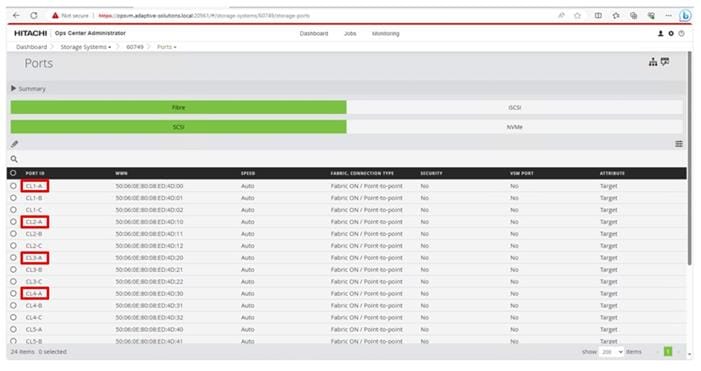701x371 pixels.
Task: Select the radio for port CL2-A
Action: (13, 222)
